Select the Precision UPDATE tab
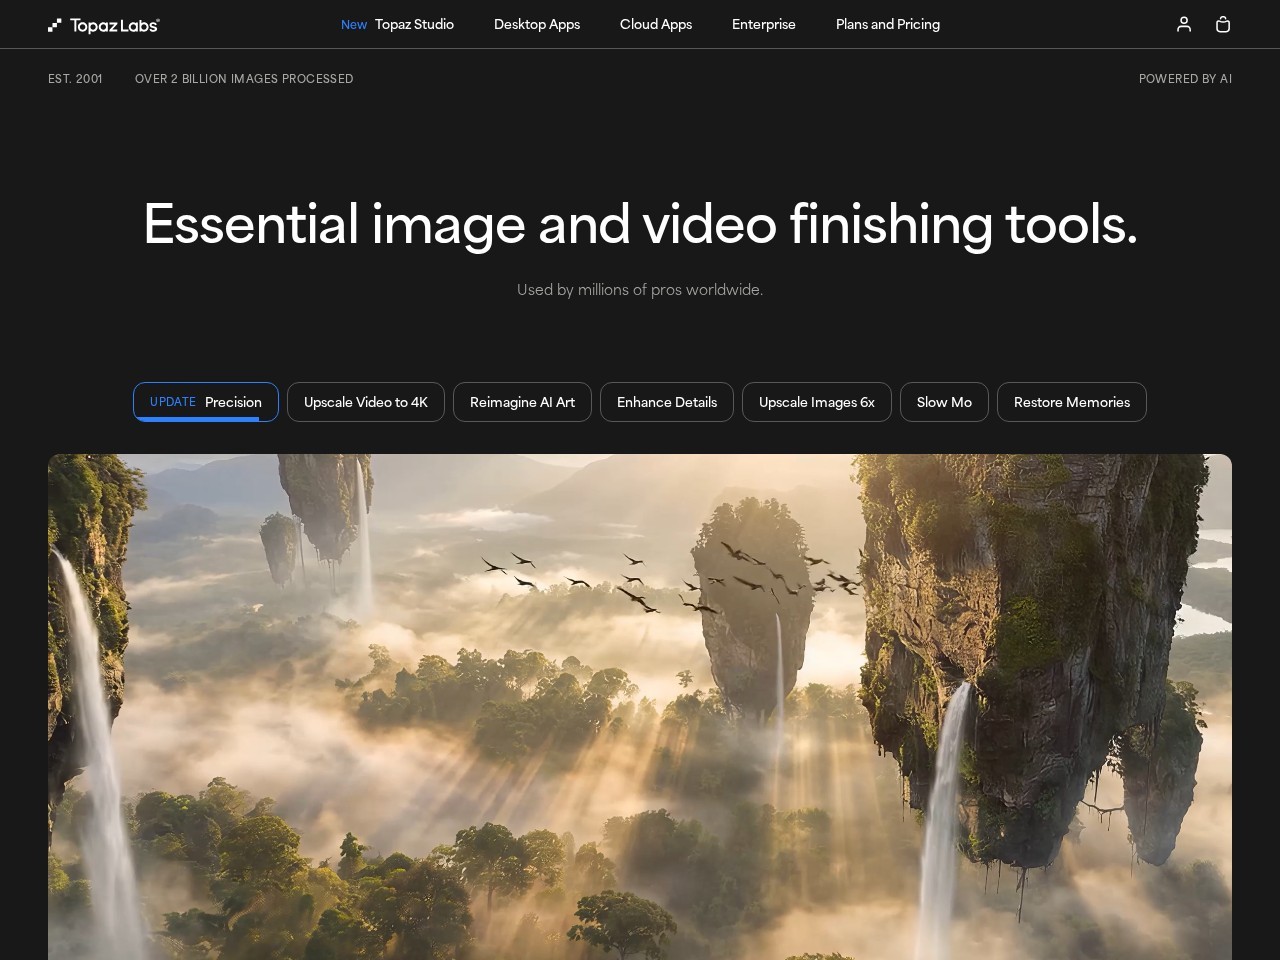Image resolution: width=1280 pixels, height=960 pixels. (206, 402)
